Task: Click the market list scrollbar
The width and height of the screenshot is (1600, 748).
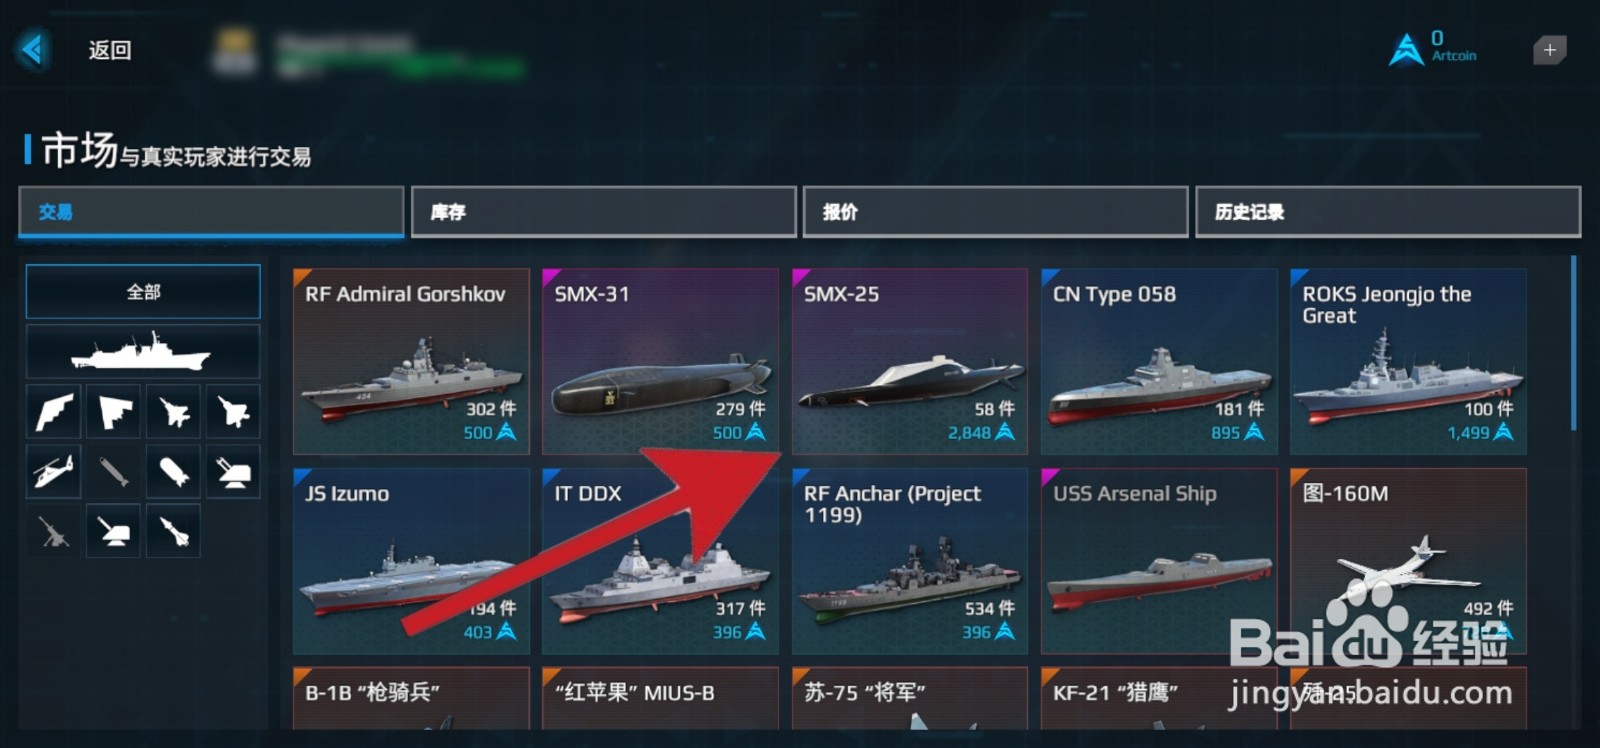Action: coord(1573,343)
